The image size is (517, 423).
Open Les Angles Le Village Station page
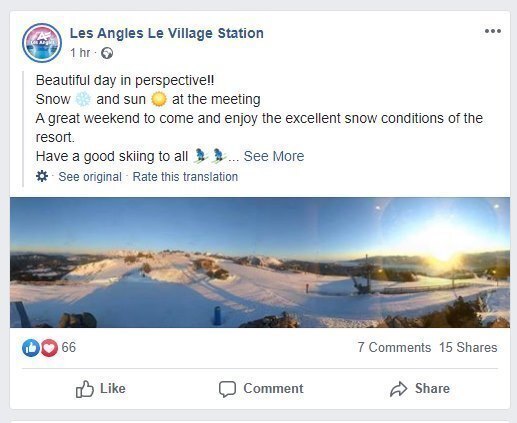167,33
